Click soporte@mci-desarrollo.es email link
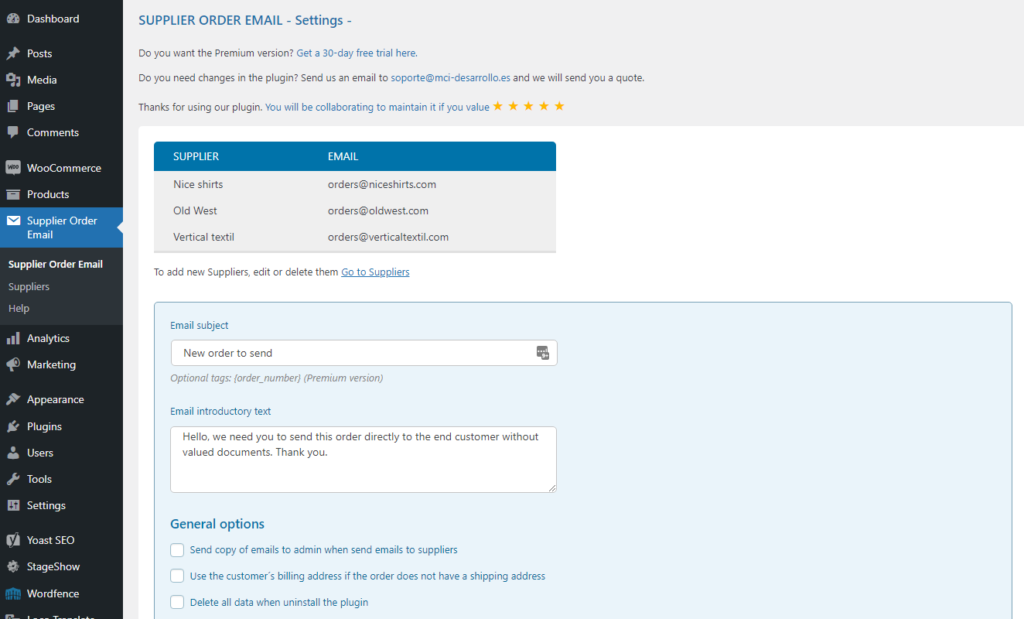 [450, 78]
